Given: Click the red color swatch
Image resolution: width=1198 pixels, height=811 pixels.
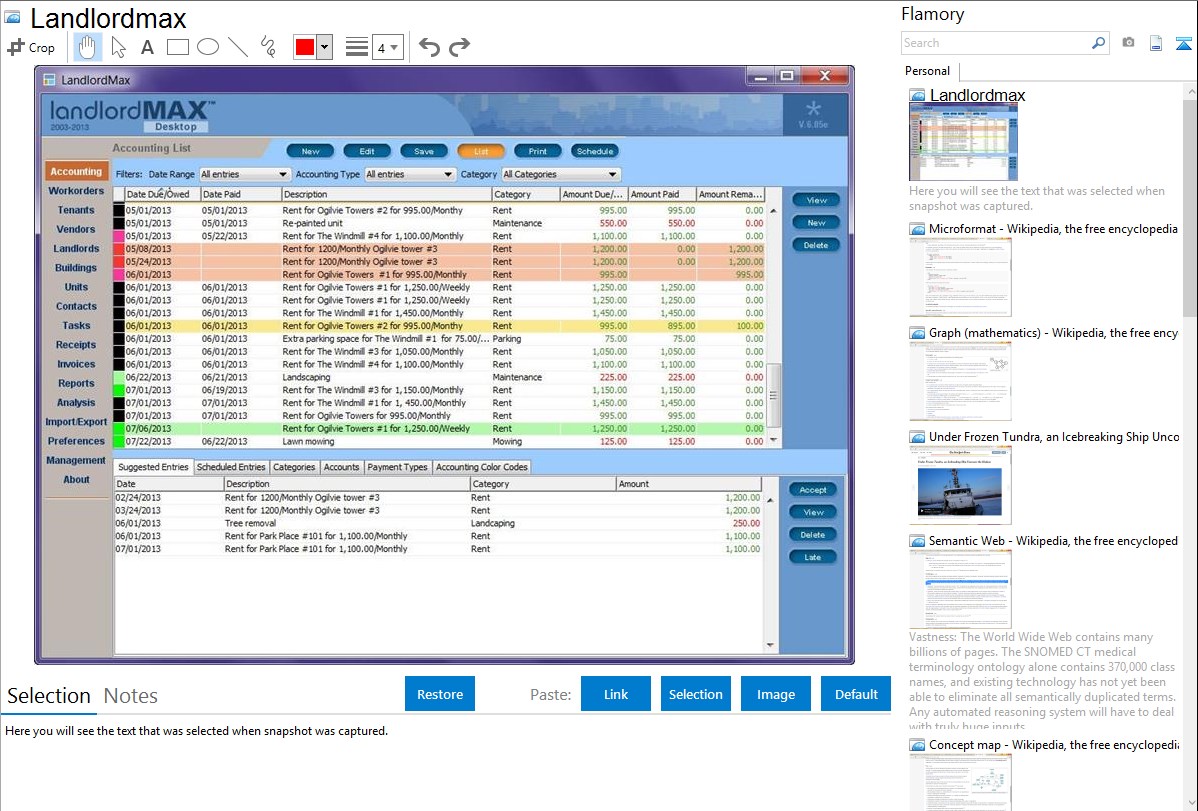Looking at the screenshot, I should pos(305,47).
